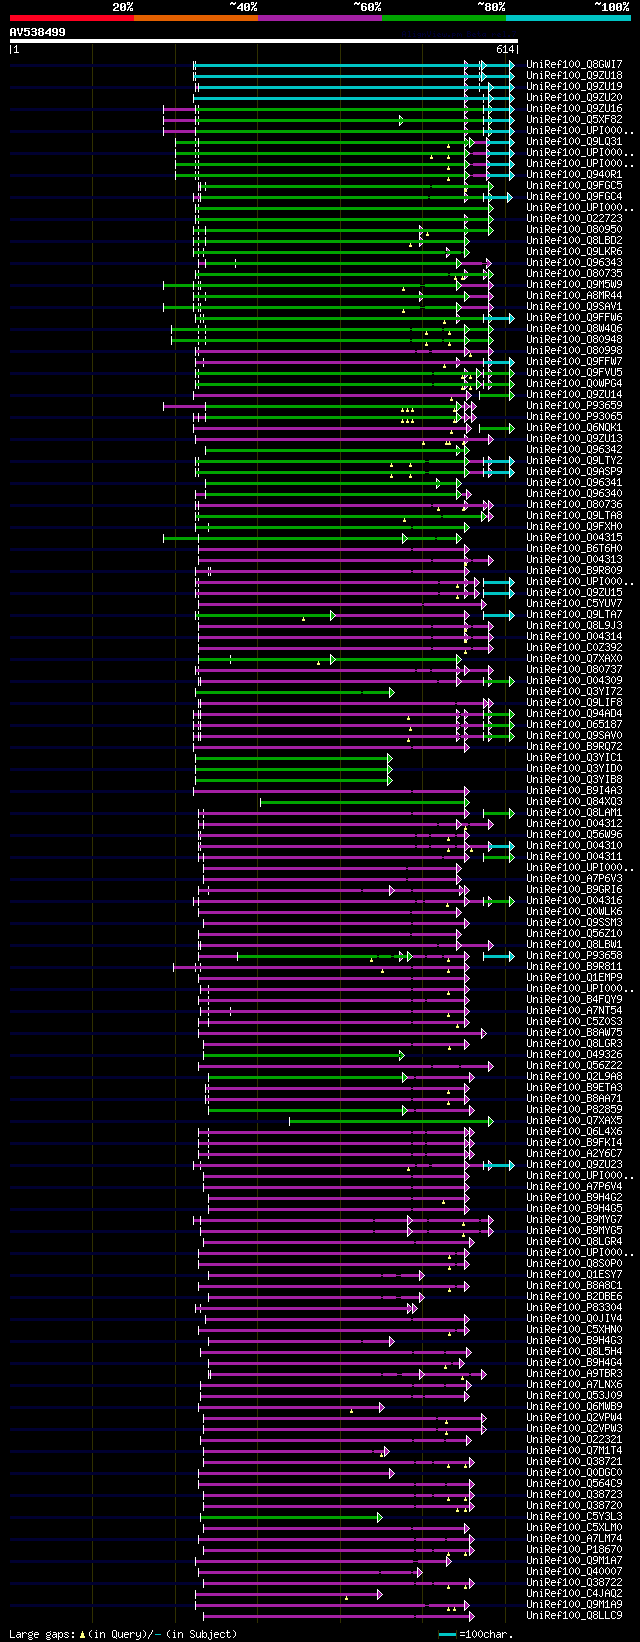Select label UniRef100_B4FQY9

tap(574, 999)
